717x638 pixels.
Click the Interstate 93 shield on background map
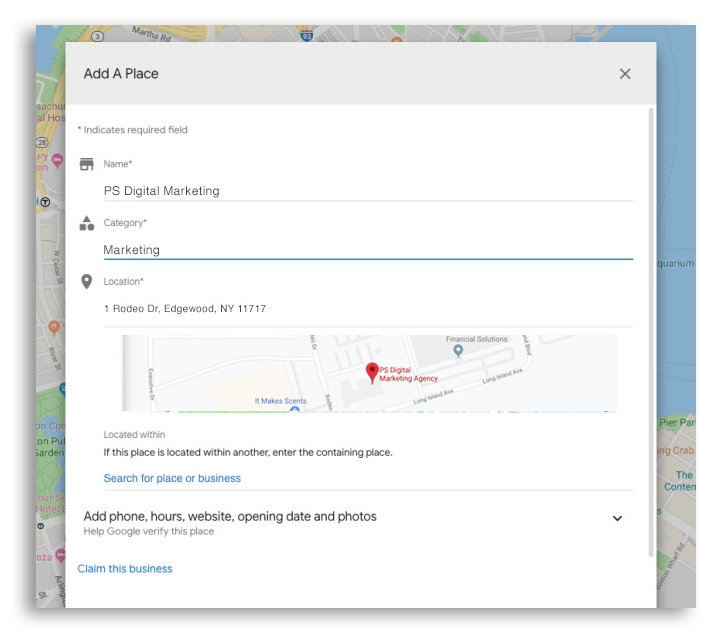tap(307, 35)
